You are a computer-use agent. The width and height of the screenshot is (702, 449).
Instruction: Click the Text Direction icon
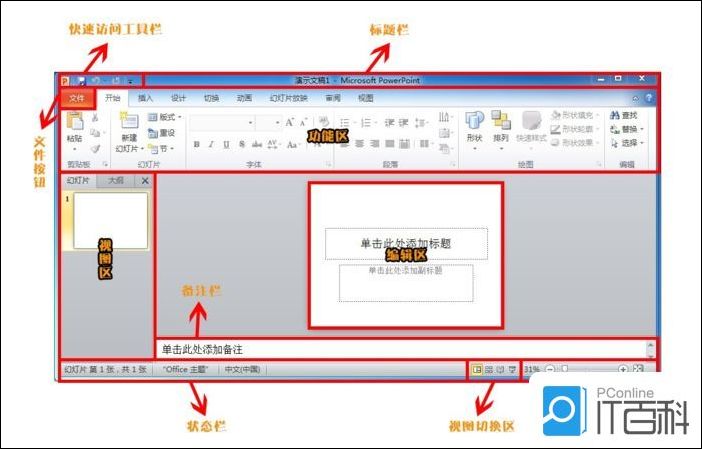click(x=445, y=117)
